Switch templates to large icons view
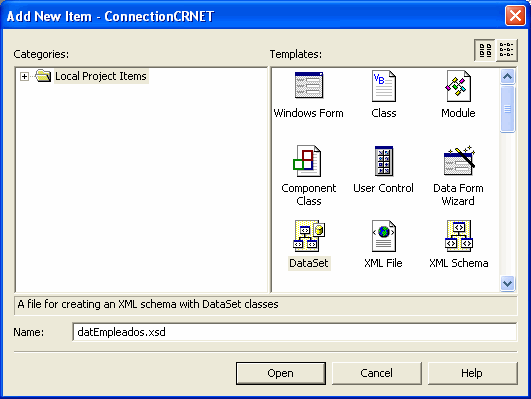This screenshot has height=399, width=531. point(485,50)
